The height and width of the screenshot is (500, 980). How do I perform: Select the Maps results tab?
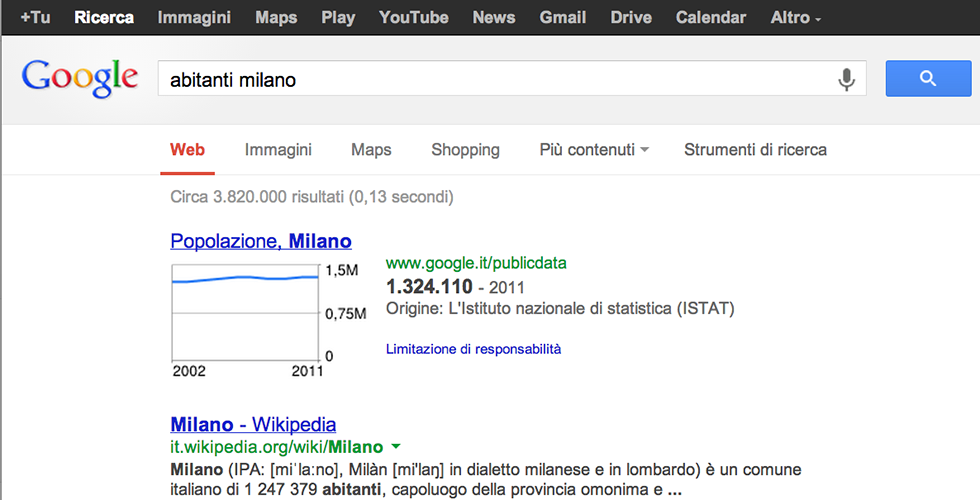(371, 150)
